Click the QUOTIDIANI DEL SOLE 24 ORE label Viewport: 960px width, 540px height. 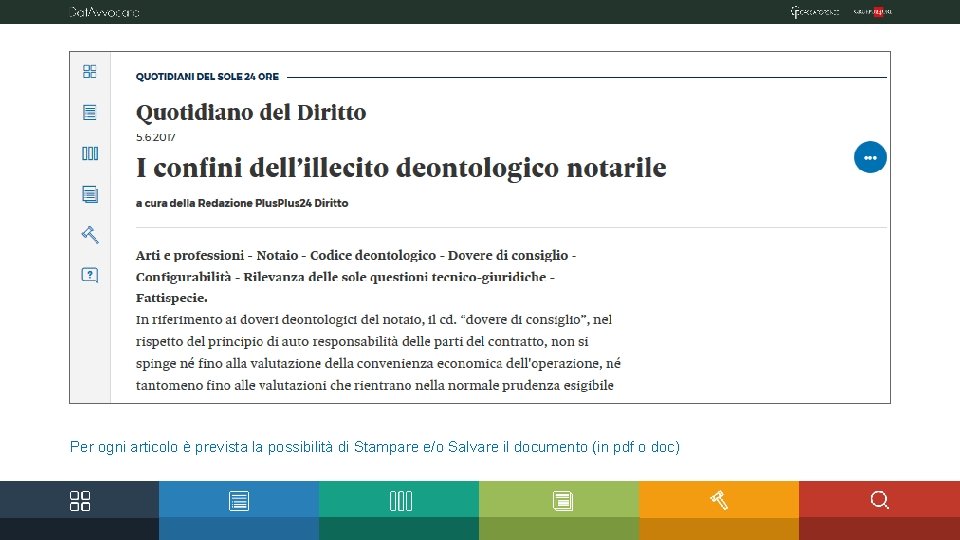coord(207,77)
